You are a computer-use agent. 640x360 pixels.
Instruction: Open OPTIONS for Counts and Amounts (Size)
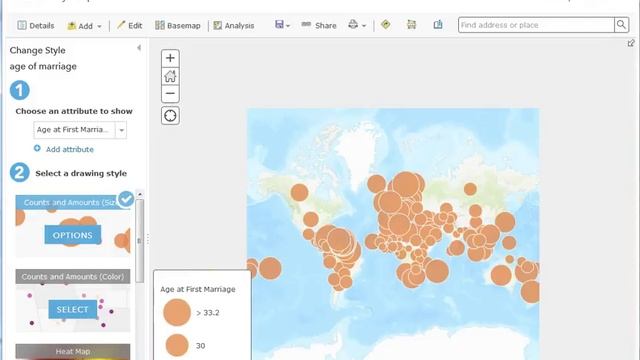click(73, 235)
